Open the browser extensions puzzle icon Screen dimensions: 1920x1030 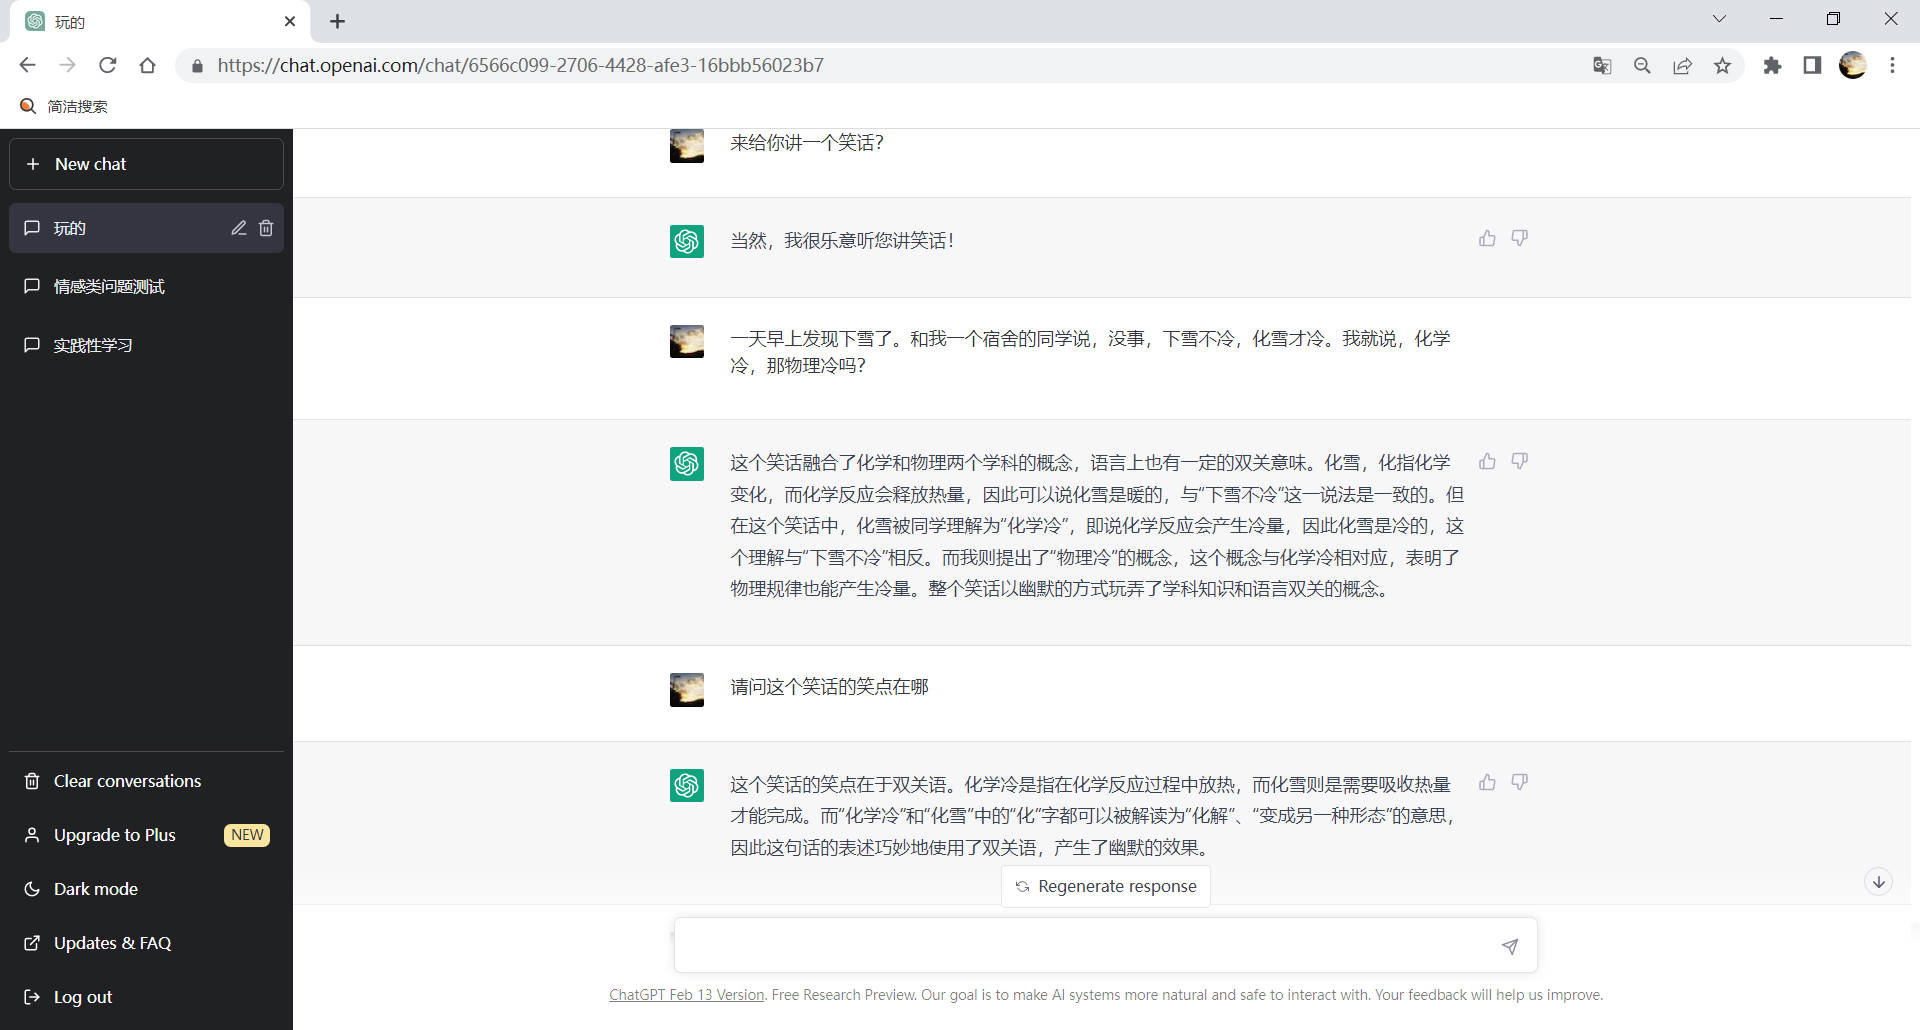(x=1772, y=66)
